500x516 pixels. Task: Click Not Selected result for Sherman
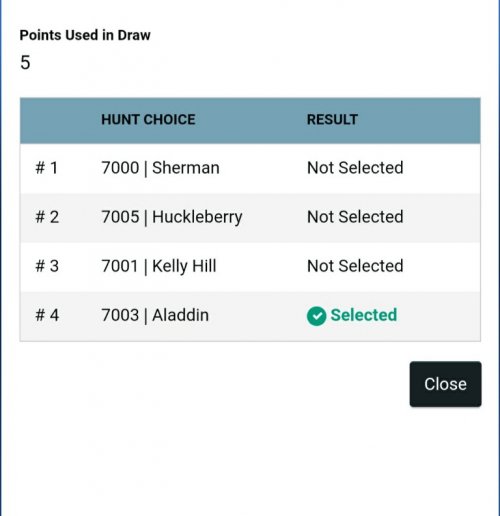pos(355,168)
